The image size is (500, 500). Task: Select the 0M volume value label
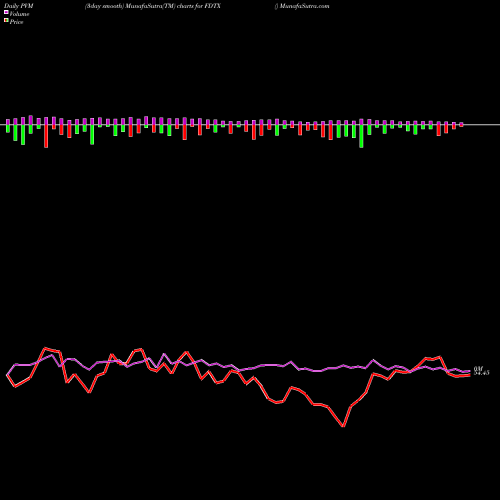click(478, 369)
